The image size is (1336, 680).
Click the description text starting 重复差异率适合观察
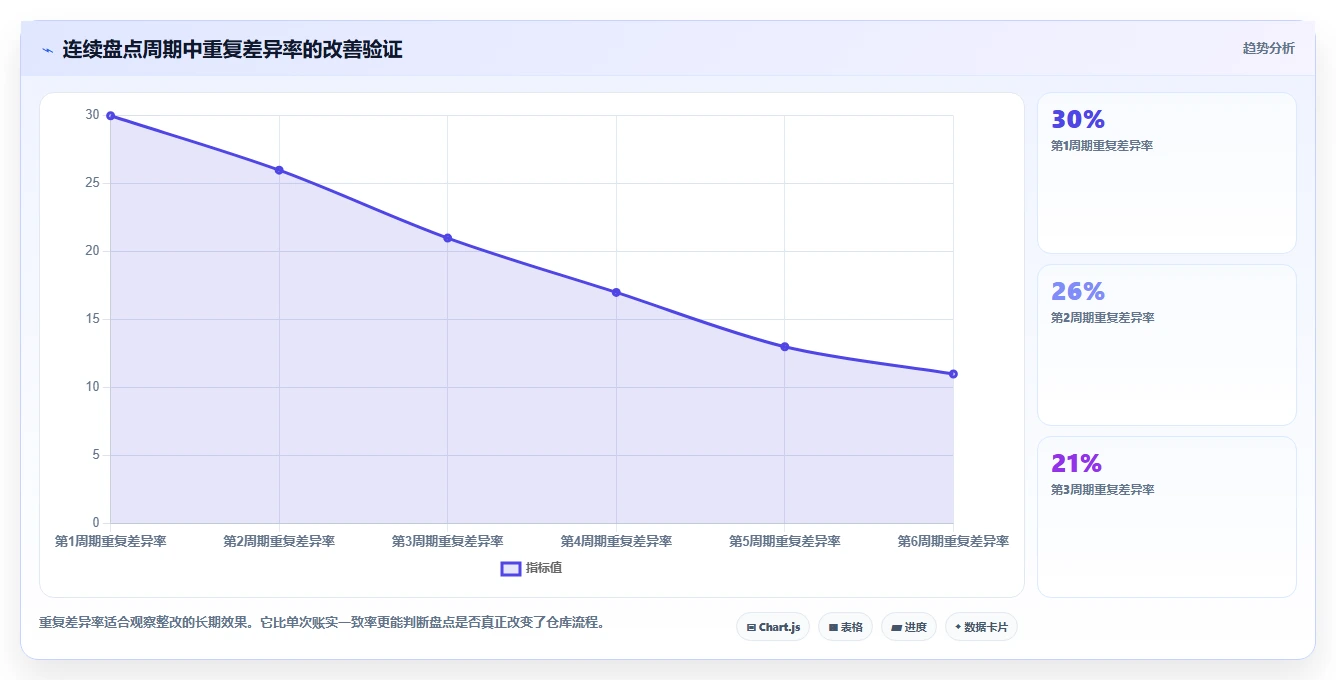click(x=322, y=622)
